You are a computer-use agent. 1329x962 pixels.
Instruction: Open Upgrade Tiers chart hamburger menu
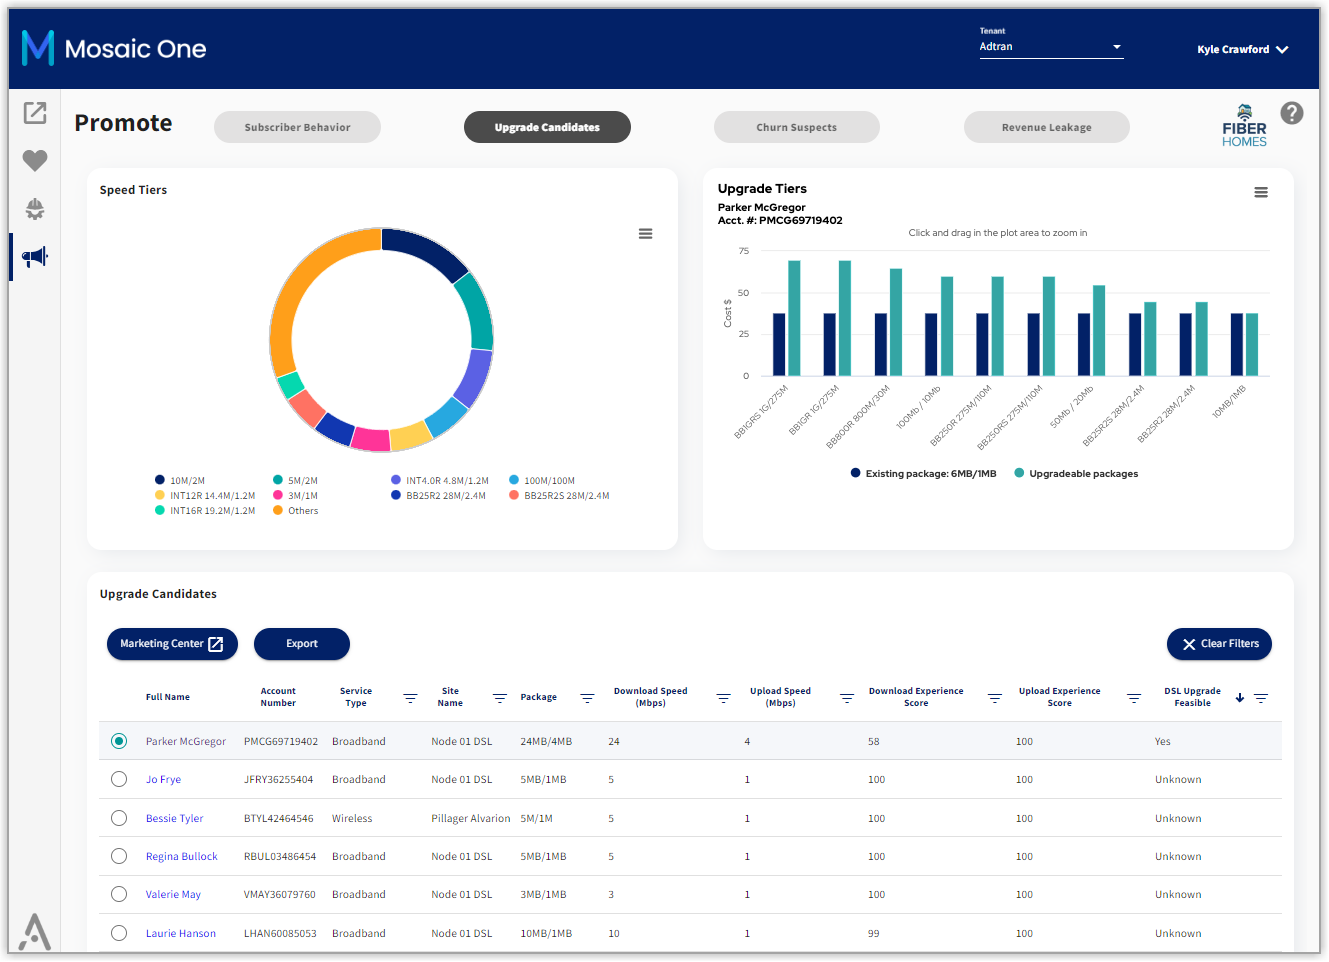[1261, 192]
